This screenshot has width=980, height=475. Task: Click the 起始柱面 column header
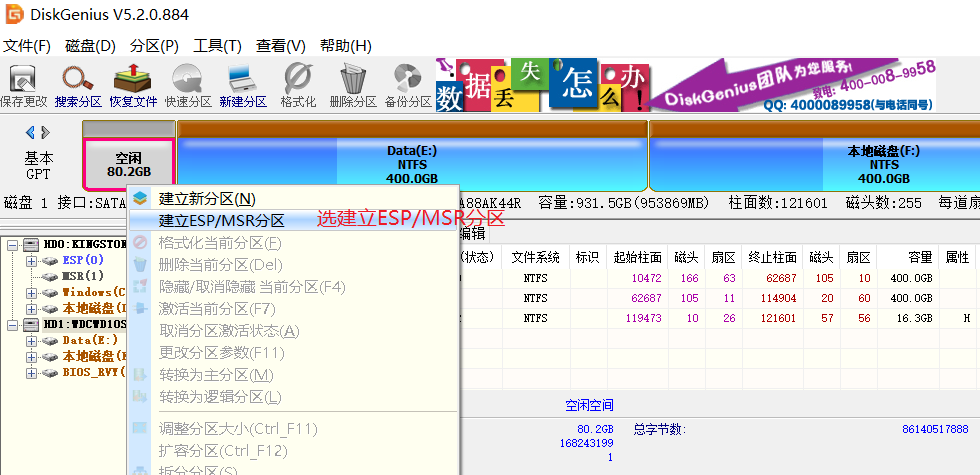pyautogui.click(x=637, y=257)
